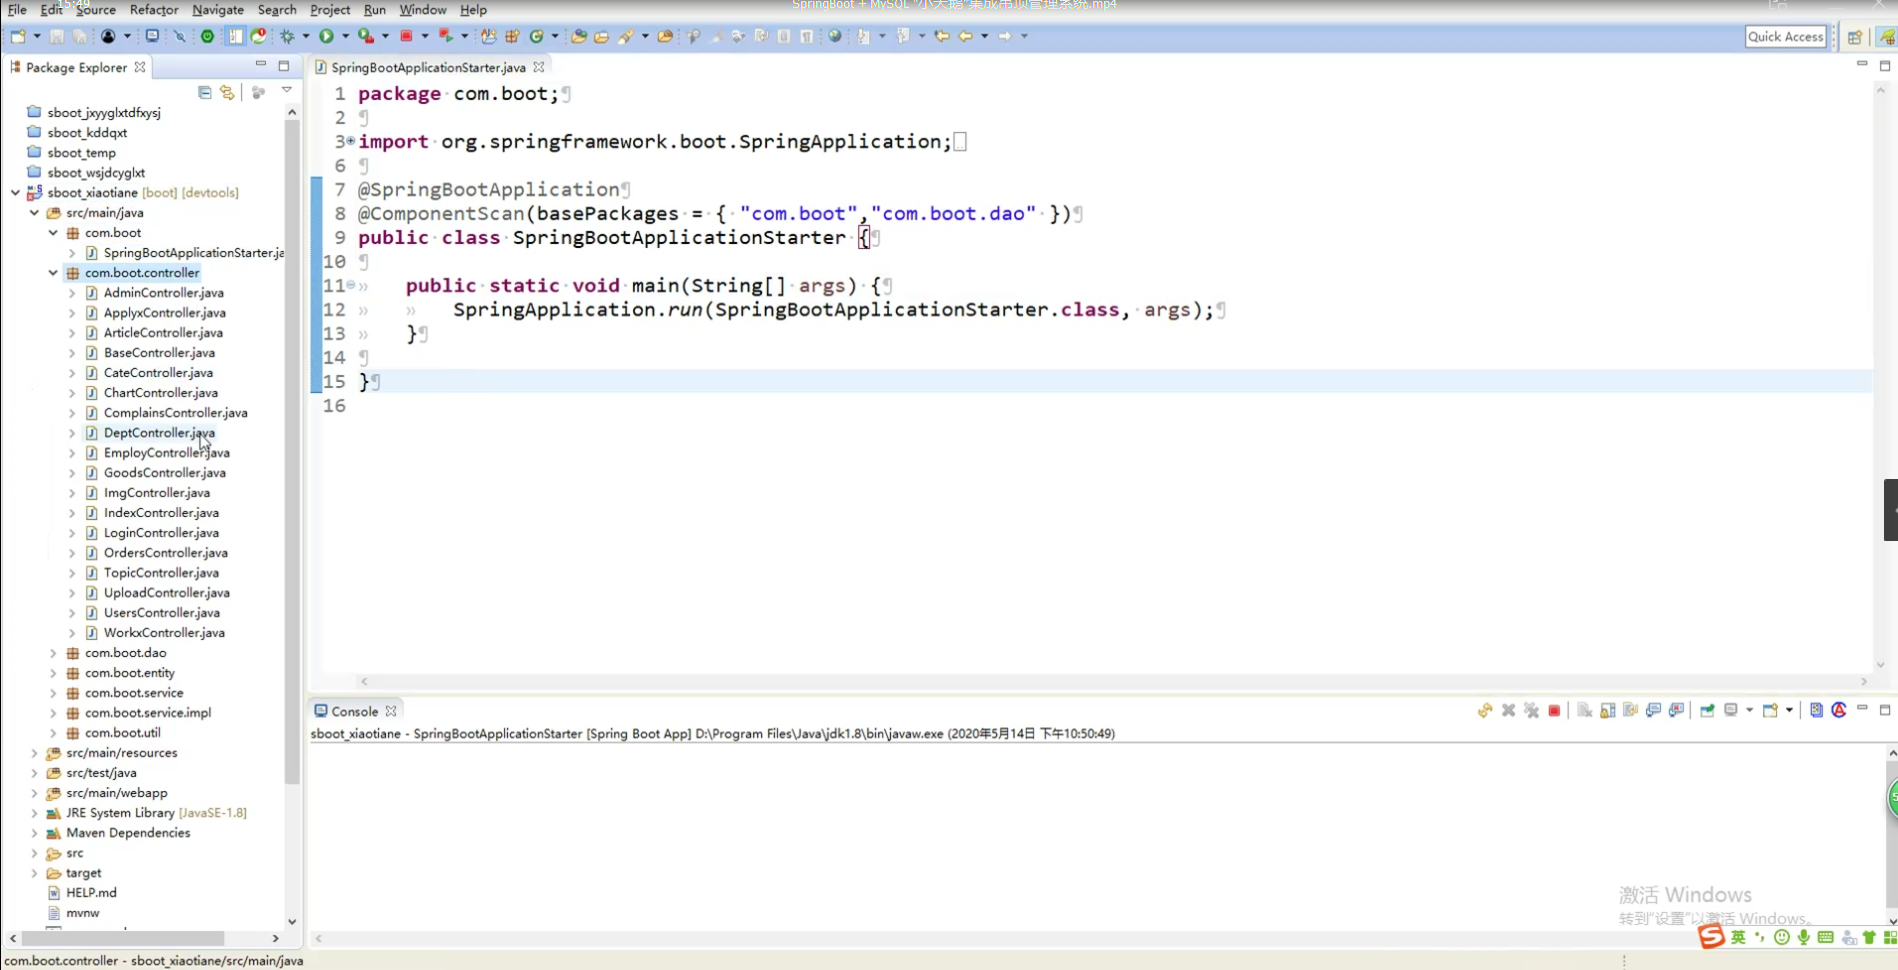This screenshot has height=970, width=1898.
Task: Toggle Scroll Lock in Console toolbar
Action: (x=1608, y=711)
